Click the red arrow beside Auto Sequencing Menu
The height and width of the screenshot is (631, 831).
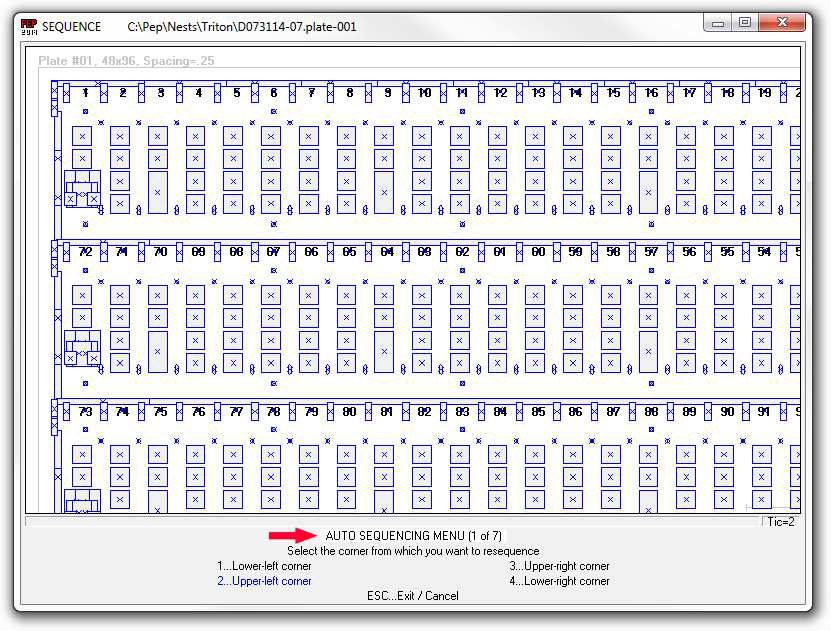click(291, 536)
